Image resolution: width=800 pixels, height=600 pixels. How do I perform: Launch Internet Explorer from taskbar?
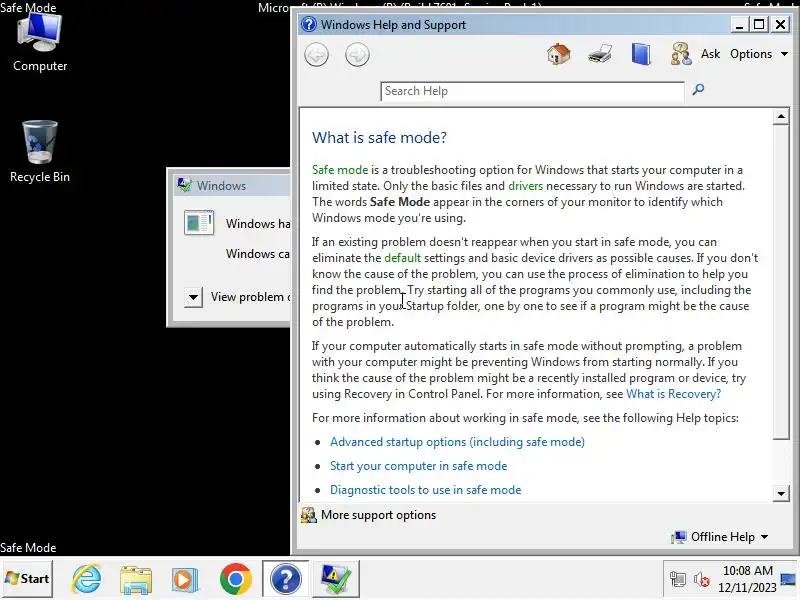tap(87, 579)
